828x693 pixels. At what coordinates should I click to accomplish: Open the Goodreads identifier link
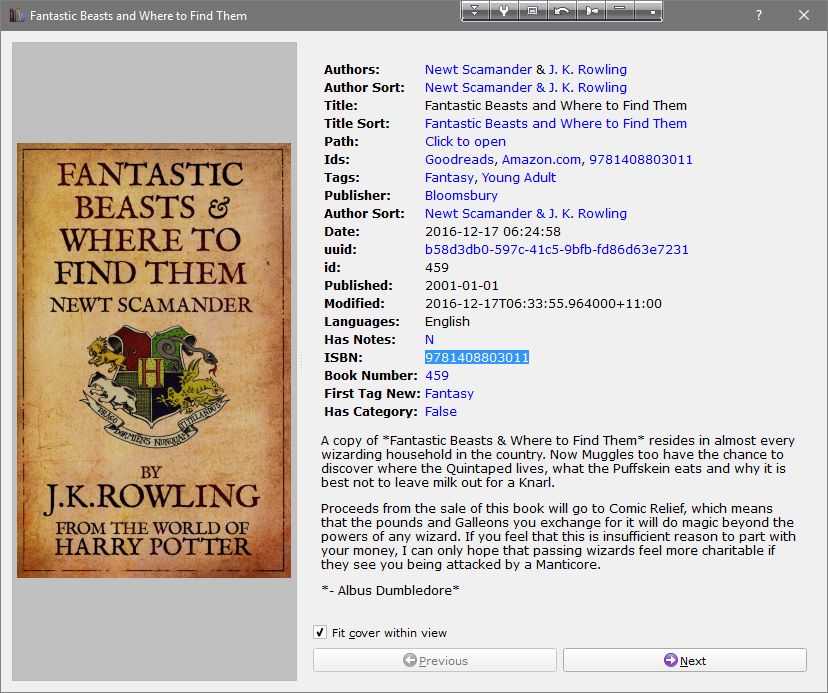[x=459, y=160]
